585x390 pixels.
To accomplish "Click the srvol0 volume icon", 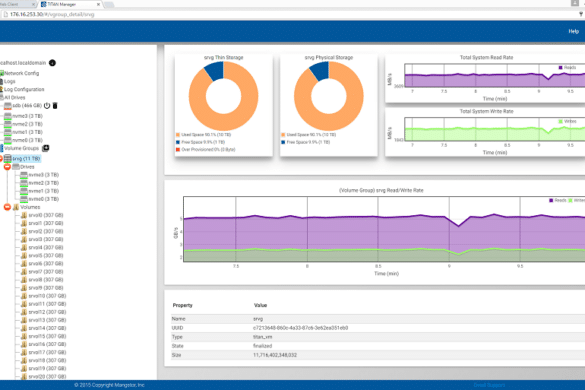I will (24, 215).
